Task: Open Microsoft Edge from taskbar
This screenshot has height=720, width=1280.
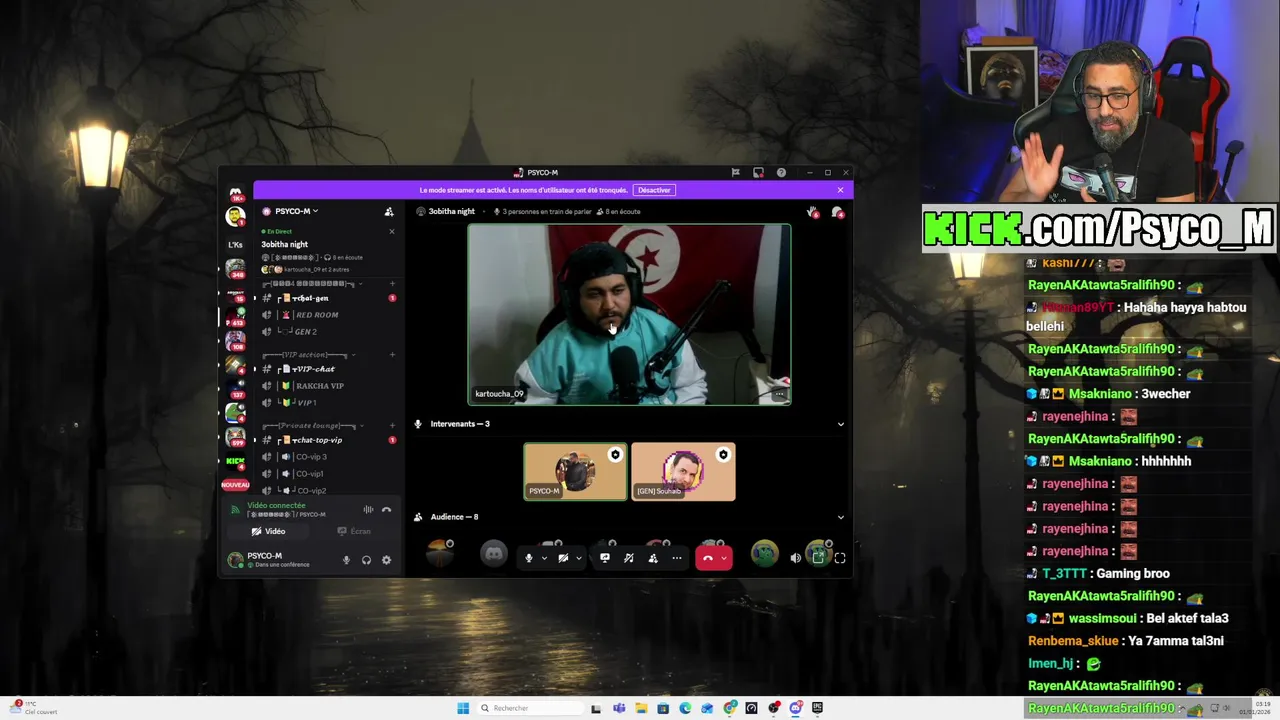Action: [x=685, y=708]
